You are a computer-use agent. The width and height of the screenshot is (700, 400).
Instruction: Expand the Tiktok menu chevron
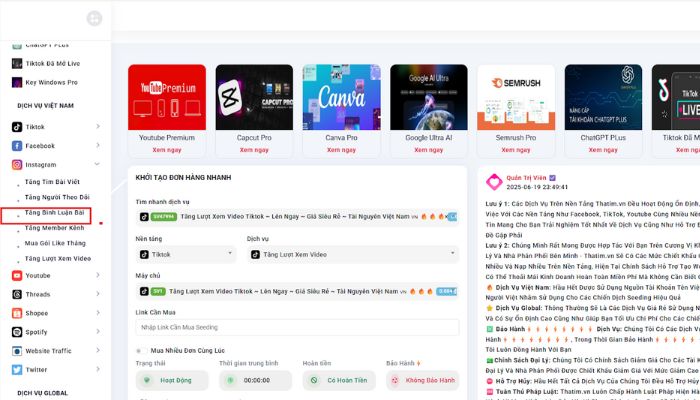(98, 126)
